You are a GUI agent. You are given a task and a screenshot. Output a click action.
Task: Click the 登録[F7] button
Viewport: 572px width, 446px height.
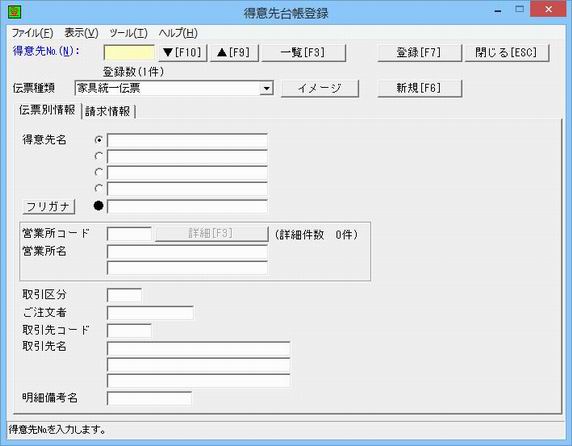click(x=420, y=53)
